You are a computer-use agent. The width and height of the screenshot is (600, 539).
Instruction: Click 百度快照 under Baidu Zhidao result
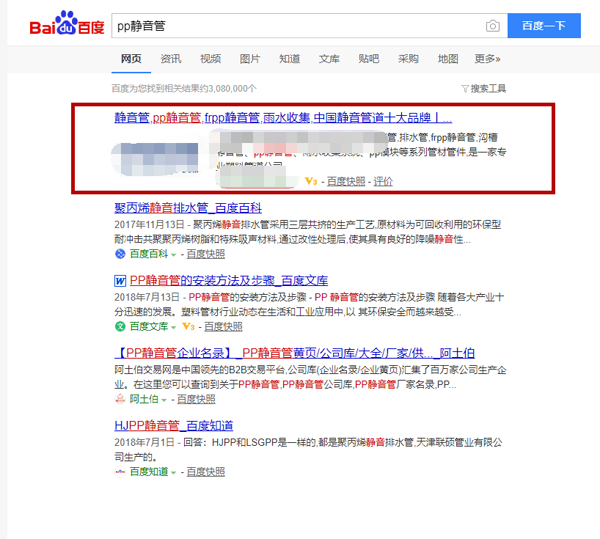[205, 472]
